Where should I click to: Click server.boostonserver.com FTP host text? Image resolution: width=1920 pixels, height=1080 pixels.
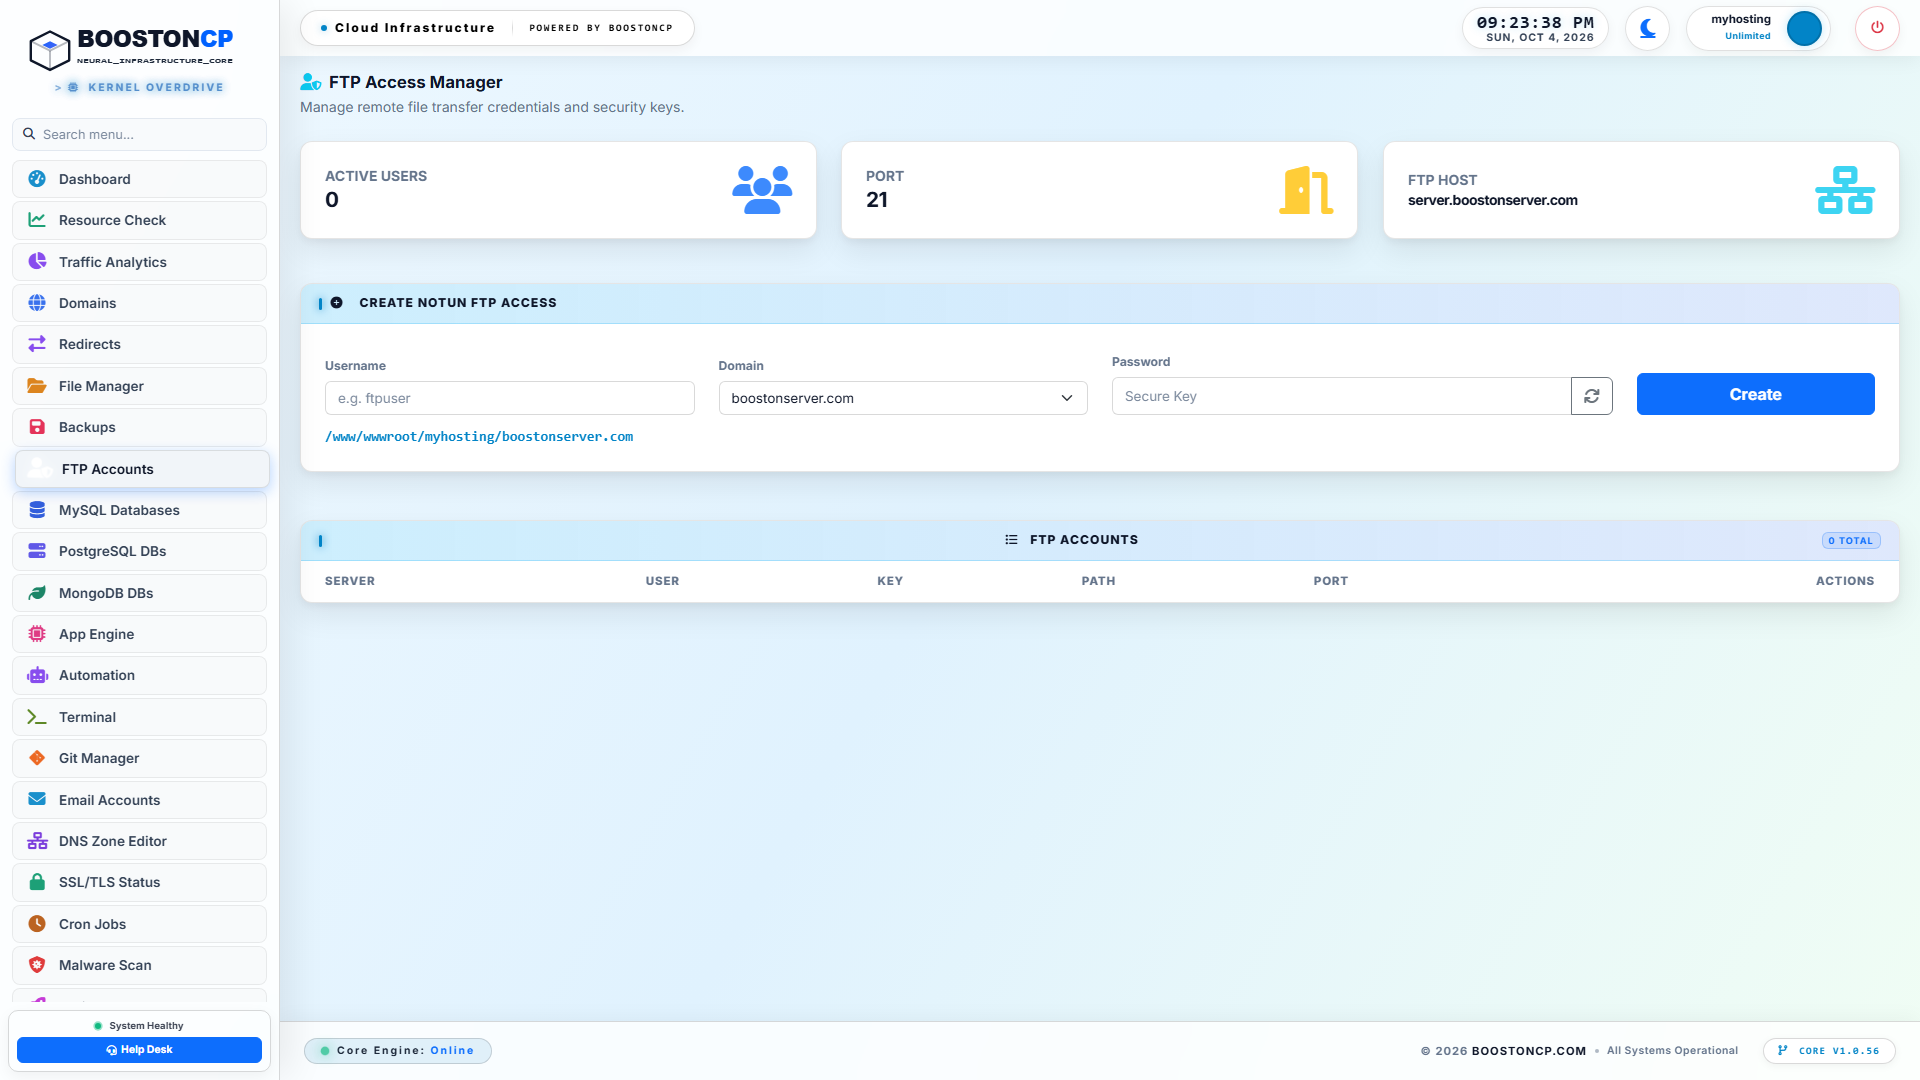[1492, 200]
